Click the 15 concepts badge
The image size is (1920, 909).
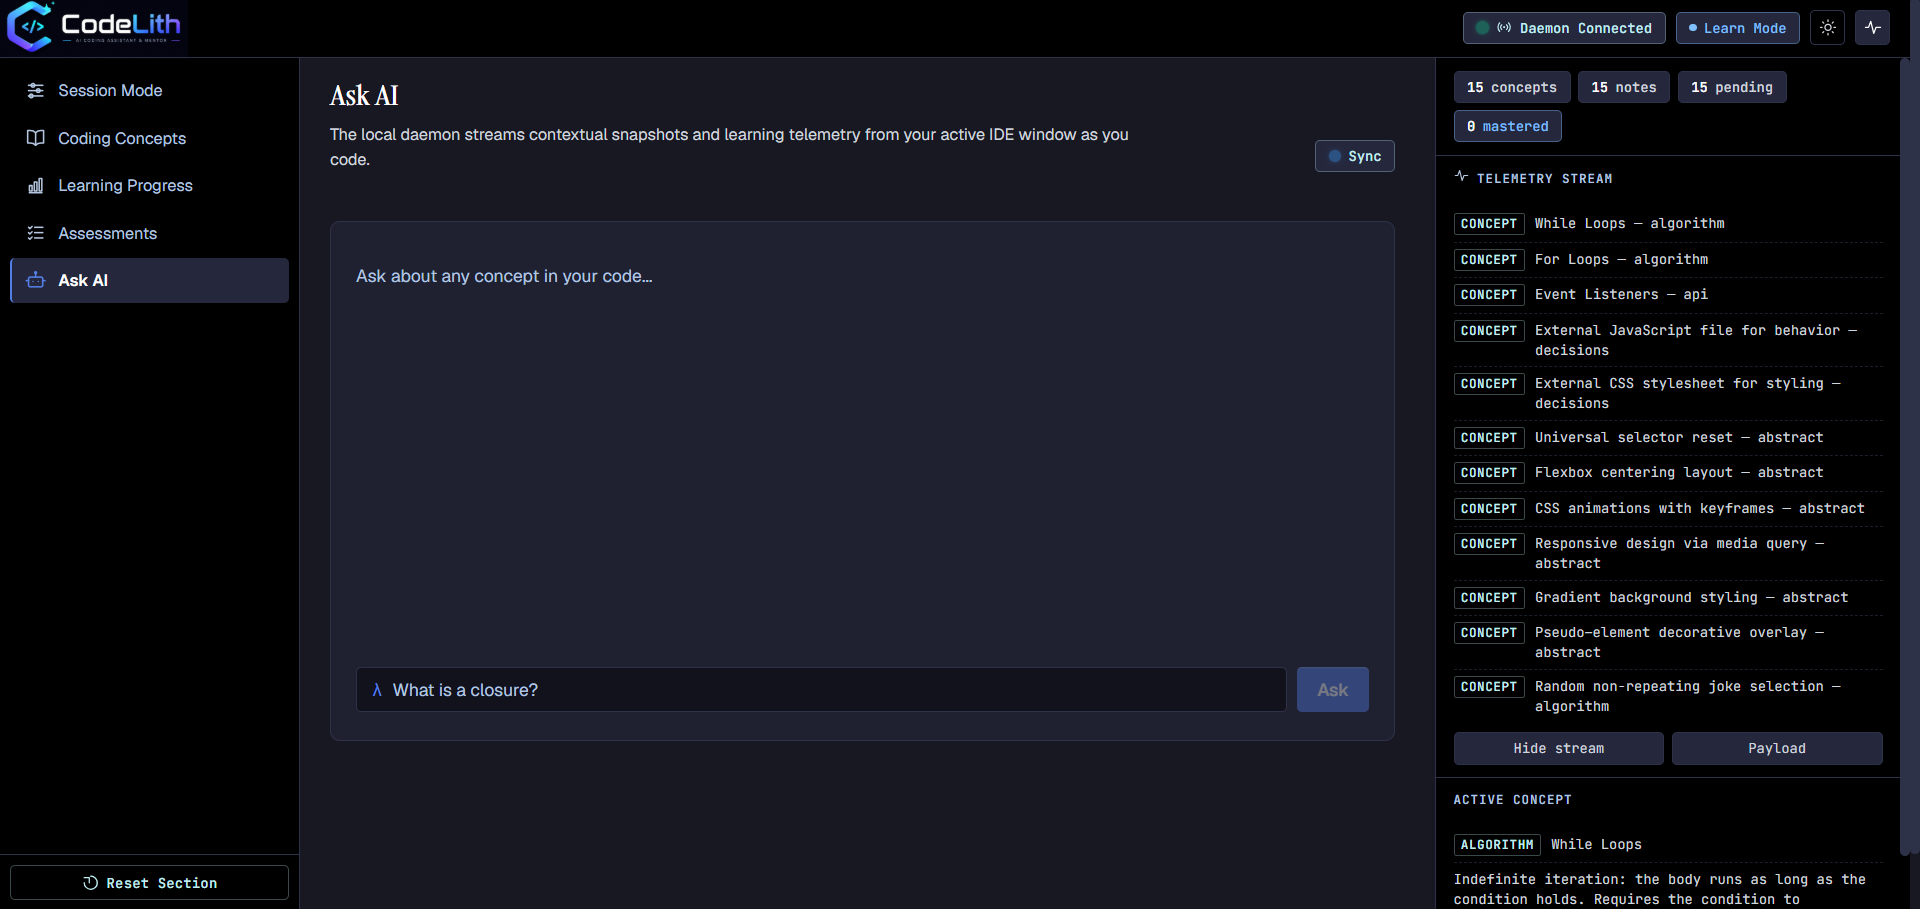[1511, 88]
